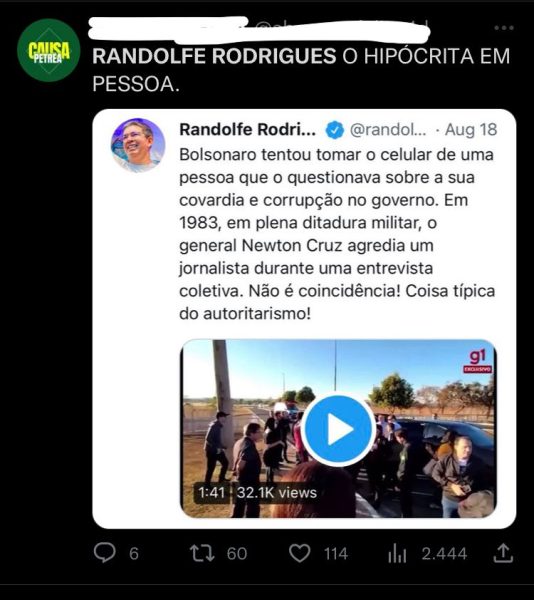This screenshot has width=534, height=600.
Task: Open Randolfe Rodrigues profile picture
Action: pyautogui.click(x=138, y=145)
